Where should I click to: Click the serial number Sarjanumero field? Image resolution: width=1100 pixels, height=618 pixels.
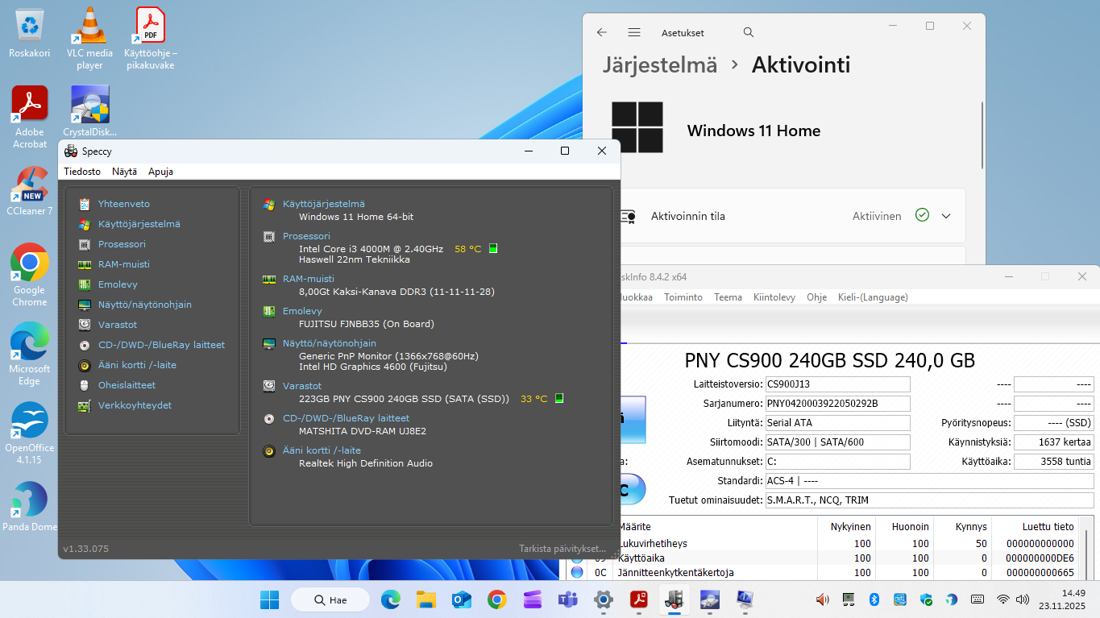pyautogui.click(x=837, y=404)
